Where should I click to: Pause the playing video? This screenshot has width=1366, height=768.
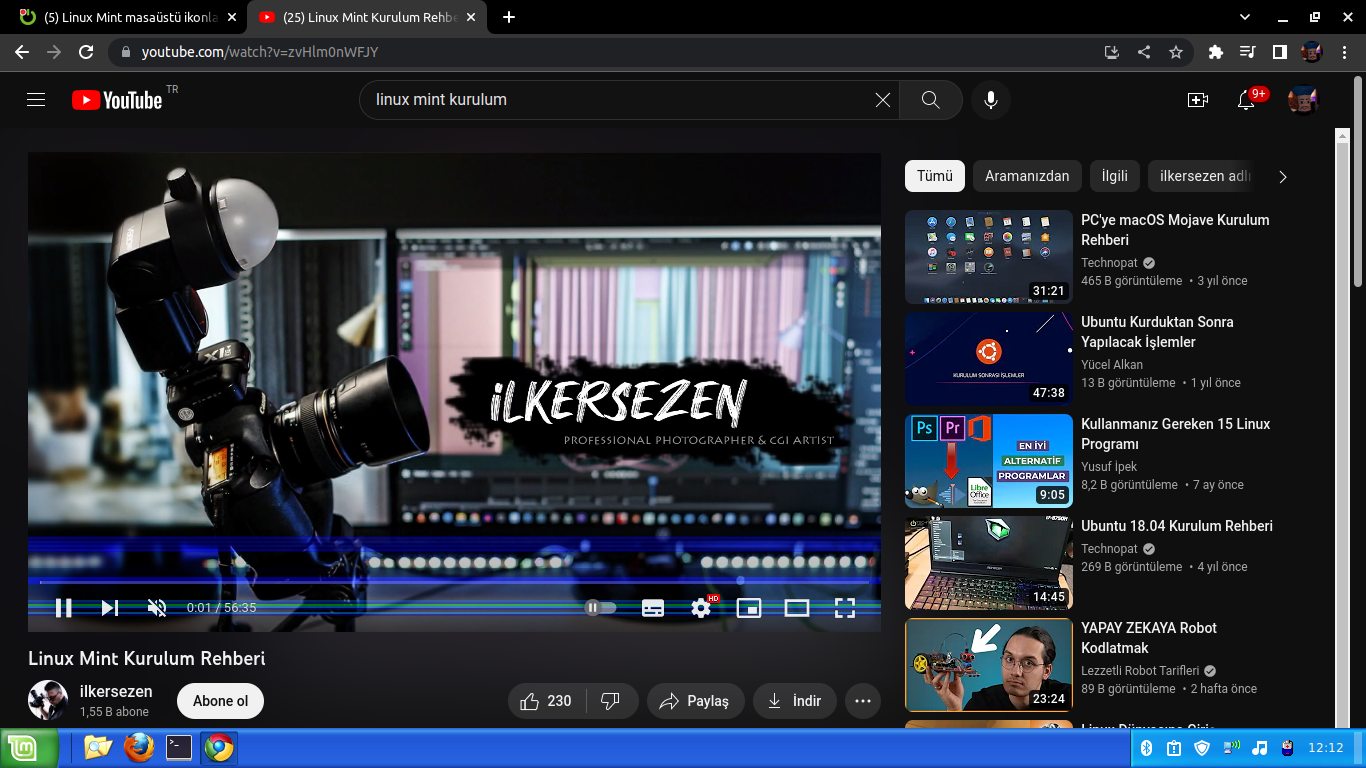pyautogui.click(x=63, y=607)
